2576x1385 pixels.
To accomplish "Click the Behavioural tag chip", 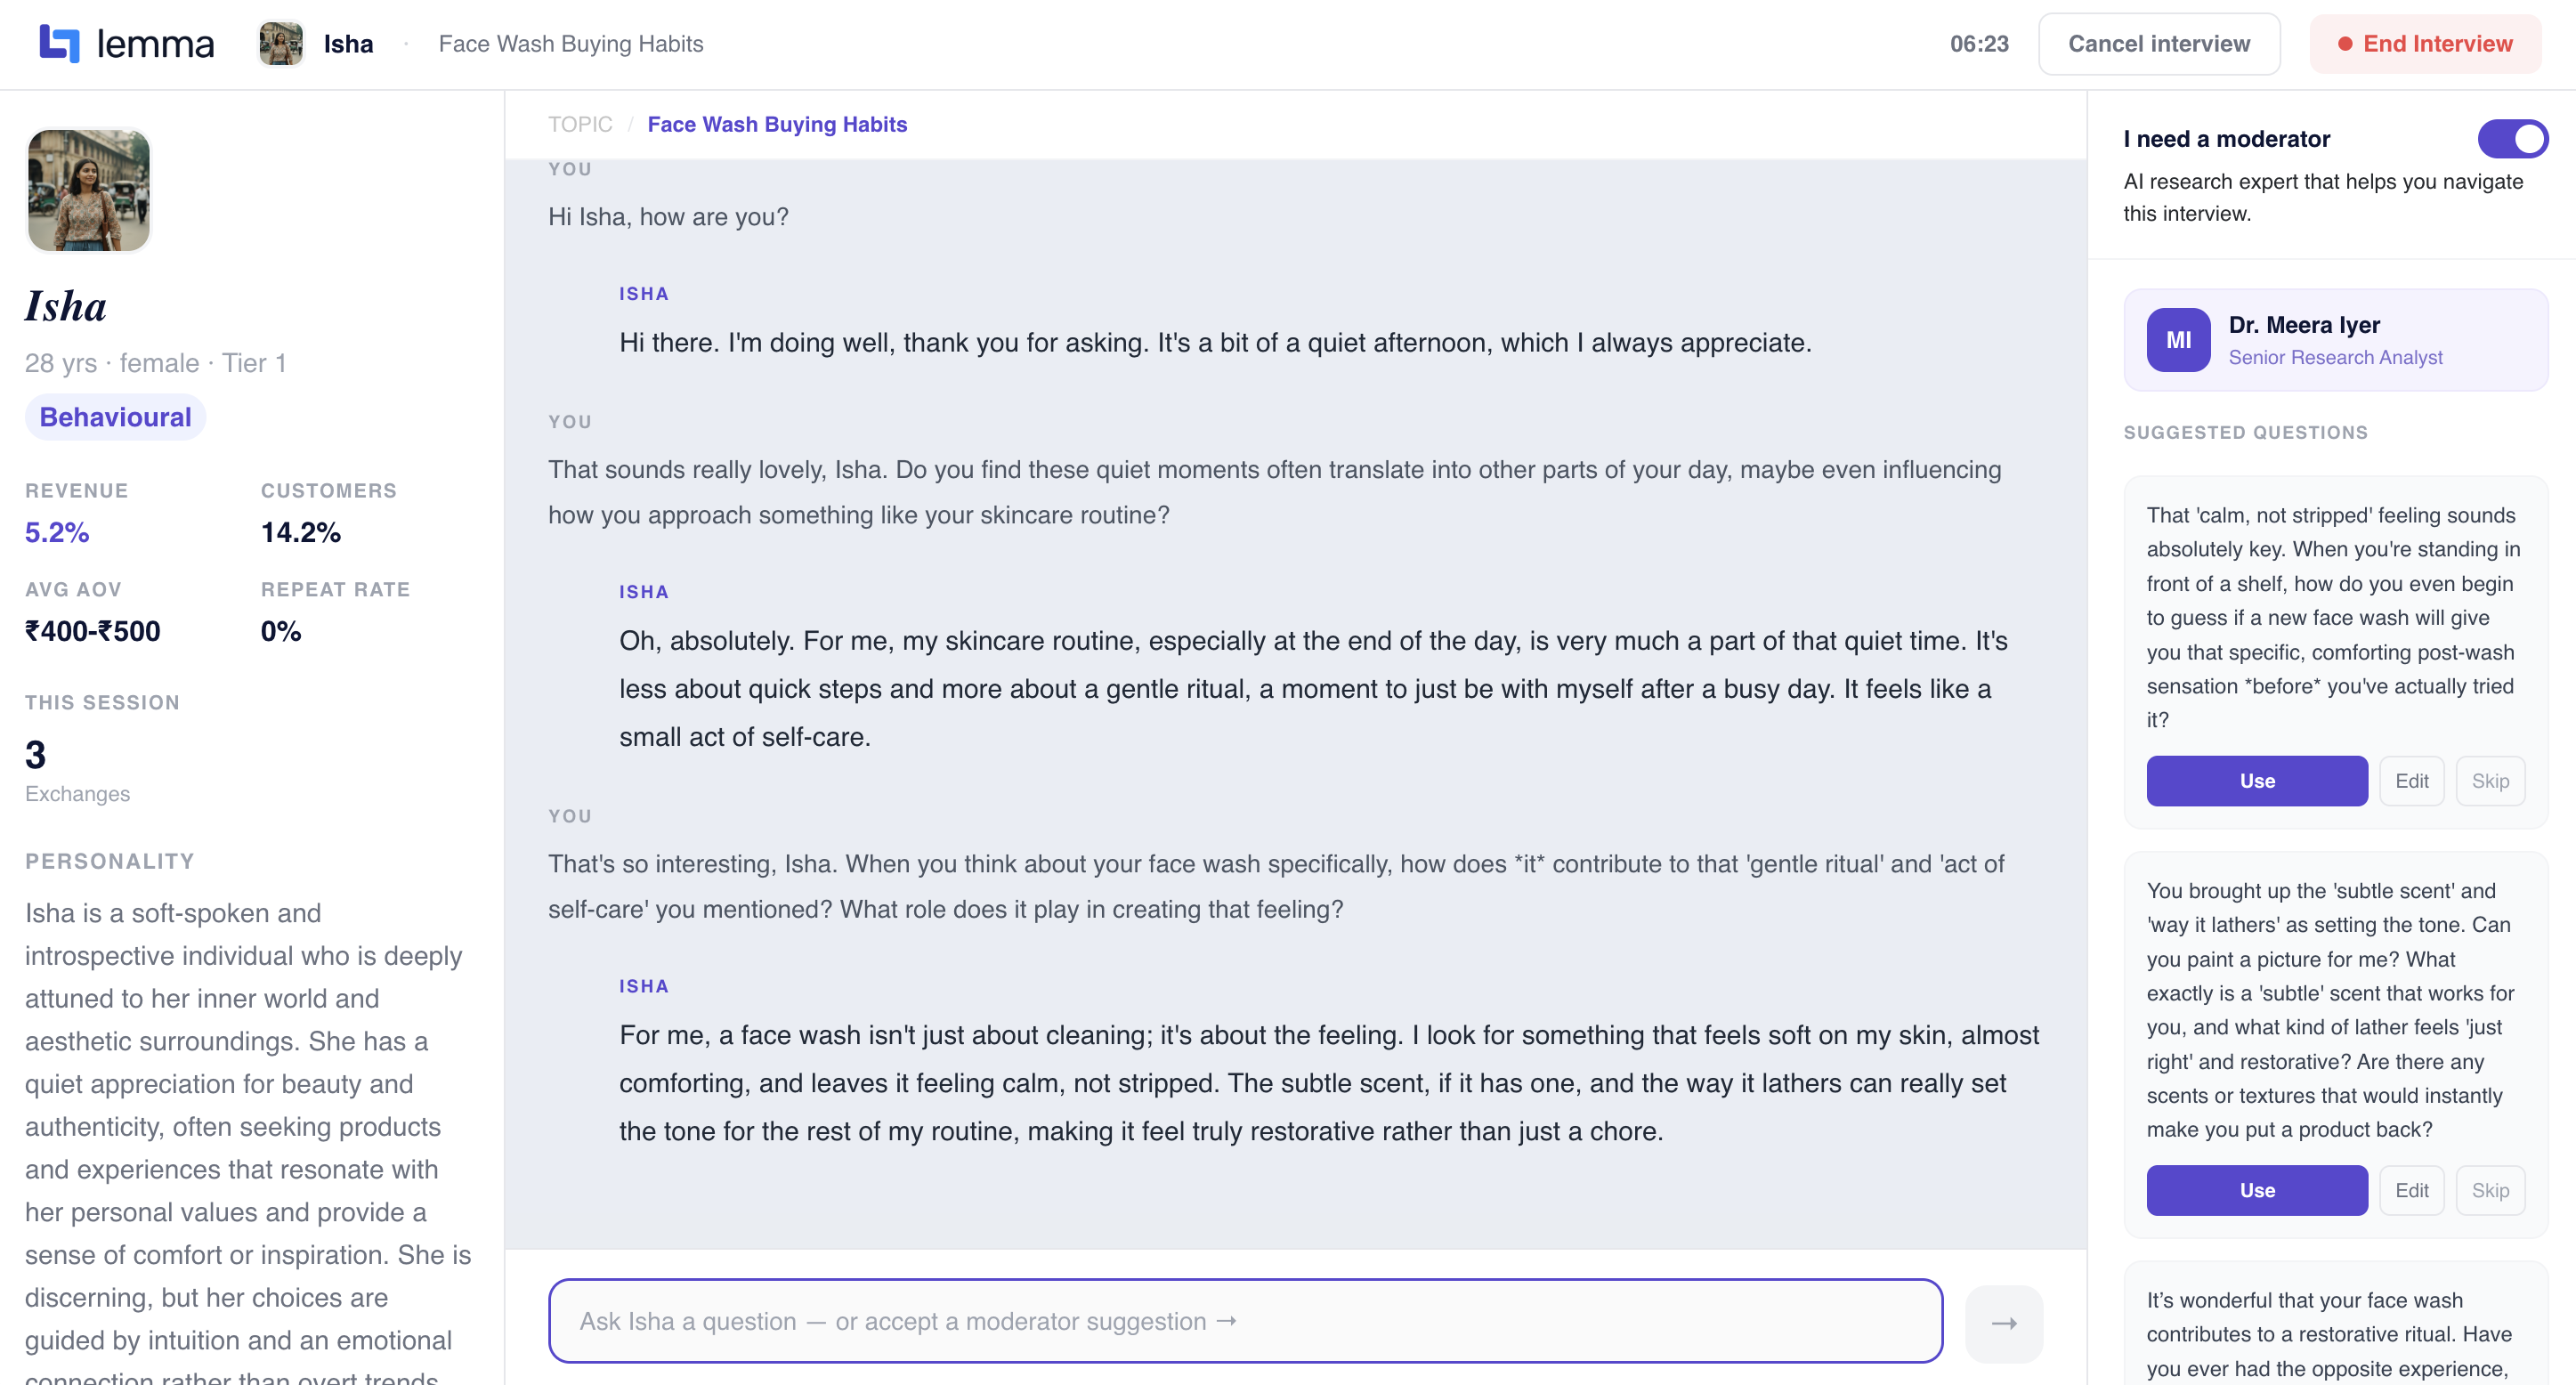I will (x=115, y=417).
